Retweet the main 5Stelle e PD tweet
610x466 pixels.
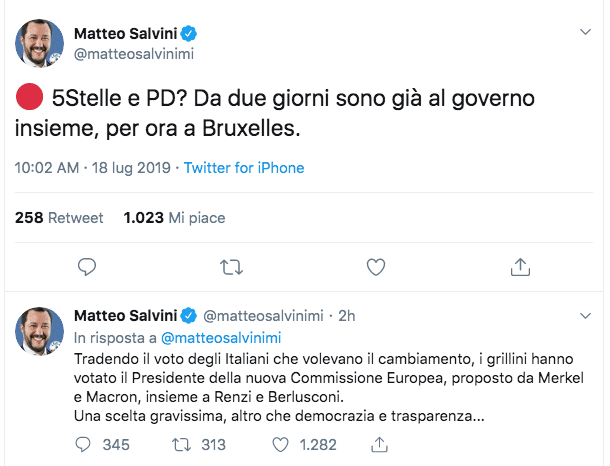click(x=231, y=267)
